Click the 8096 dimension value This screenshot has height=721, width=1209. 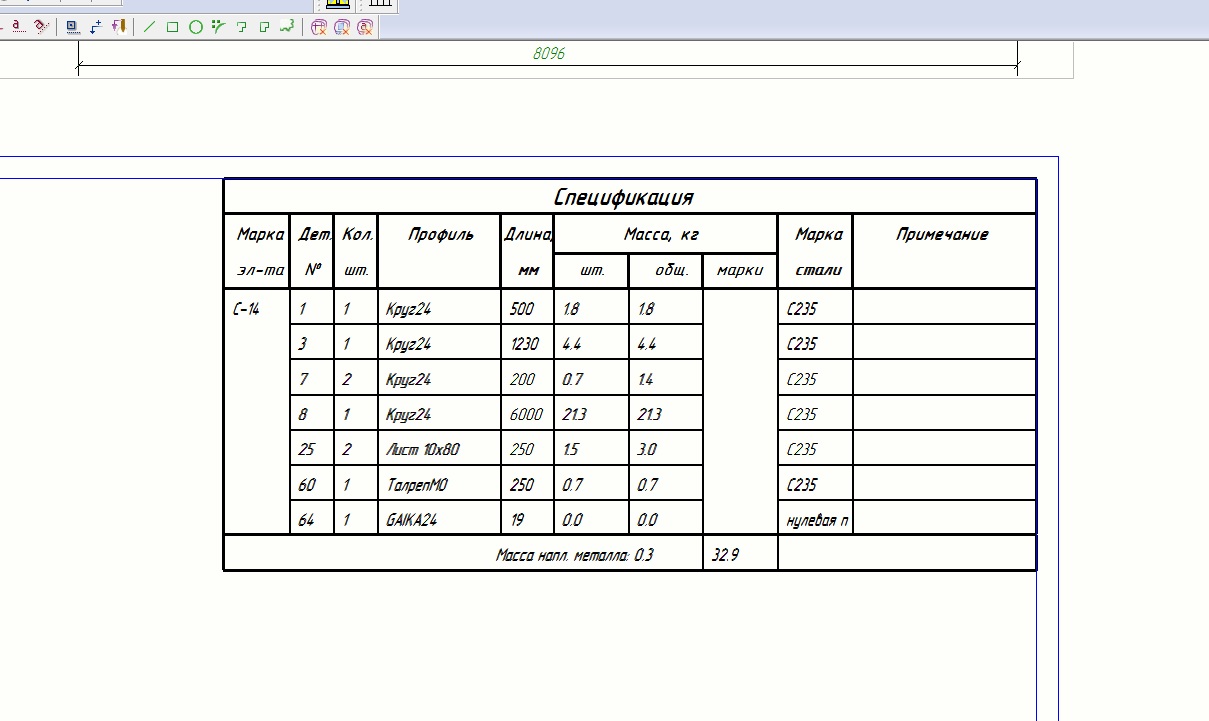click(x=549, y=53)
